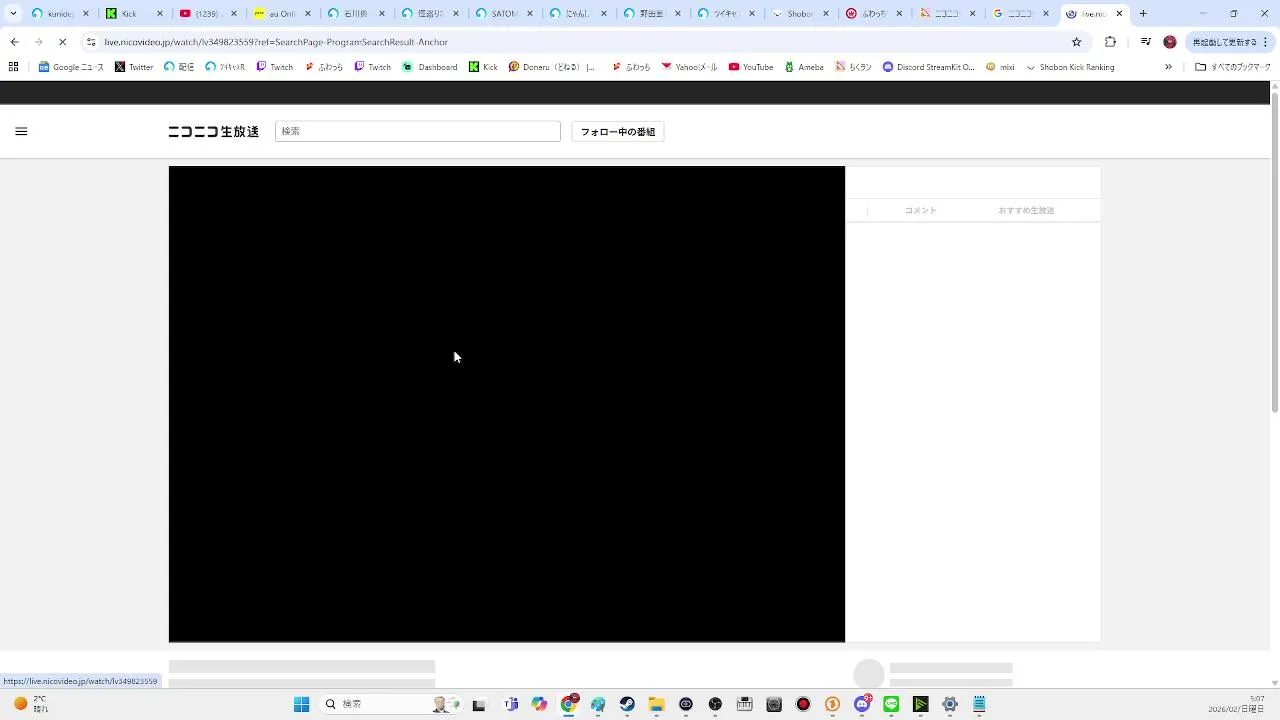Open the Google ニュース bookmark

pyautogui.click(x=71, y=67)
